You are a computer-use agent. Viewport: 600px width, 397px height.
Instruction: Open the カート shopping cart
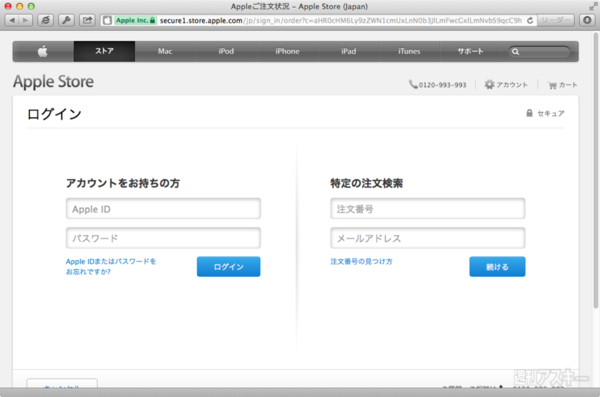[x=562, y=85]
